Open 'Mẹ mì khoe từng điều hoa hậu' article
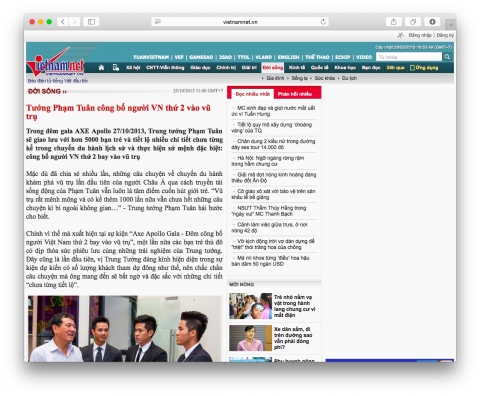480x396 pixels. (x=271, y=261)
